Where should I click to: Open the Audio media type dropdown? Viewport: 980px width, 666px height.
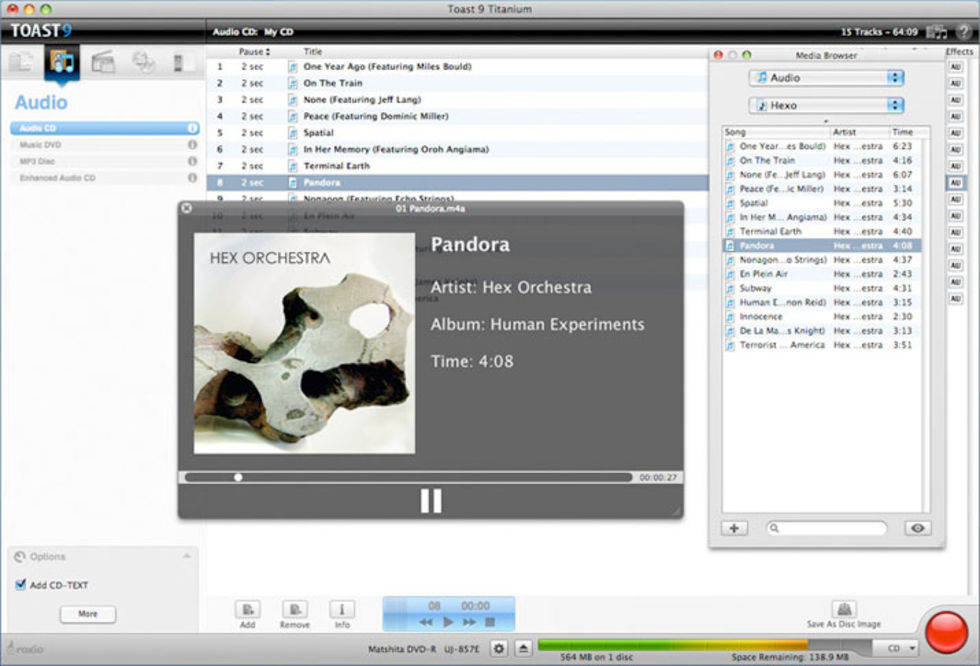click(x=826, y=78)
